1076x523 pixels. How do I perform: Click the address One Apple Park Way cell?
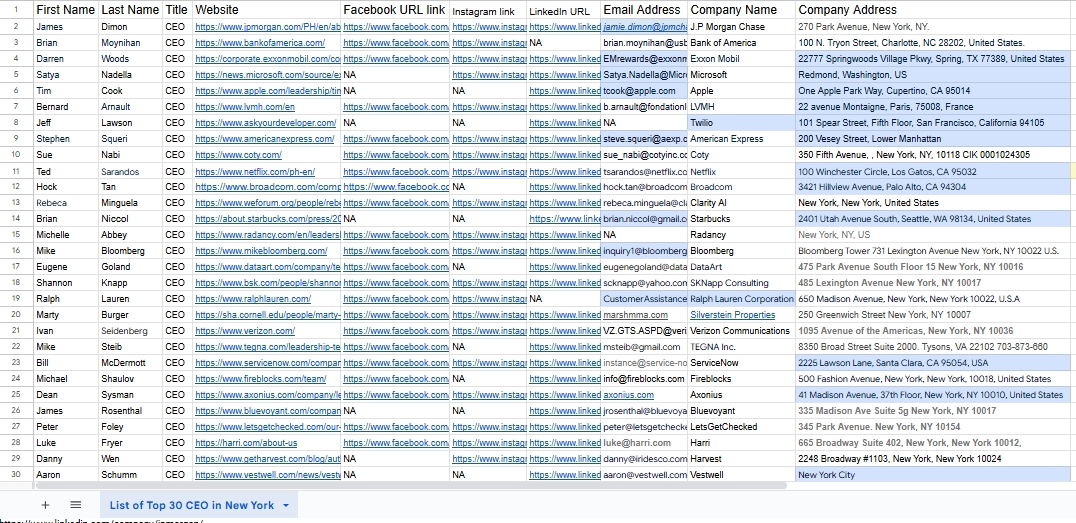point(935,91)
